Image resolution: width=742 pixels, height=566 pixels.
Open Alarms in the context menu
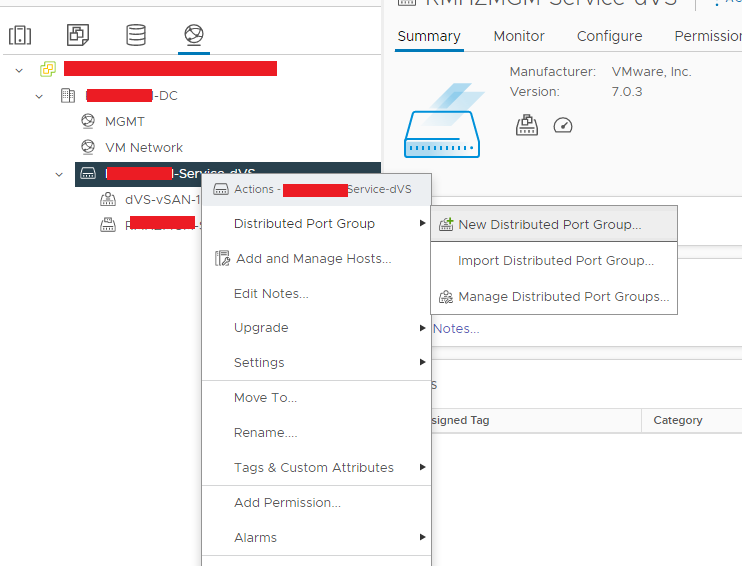point(316,538)
